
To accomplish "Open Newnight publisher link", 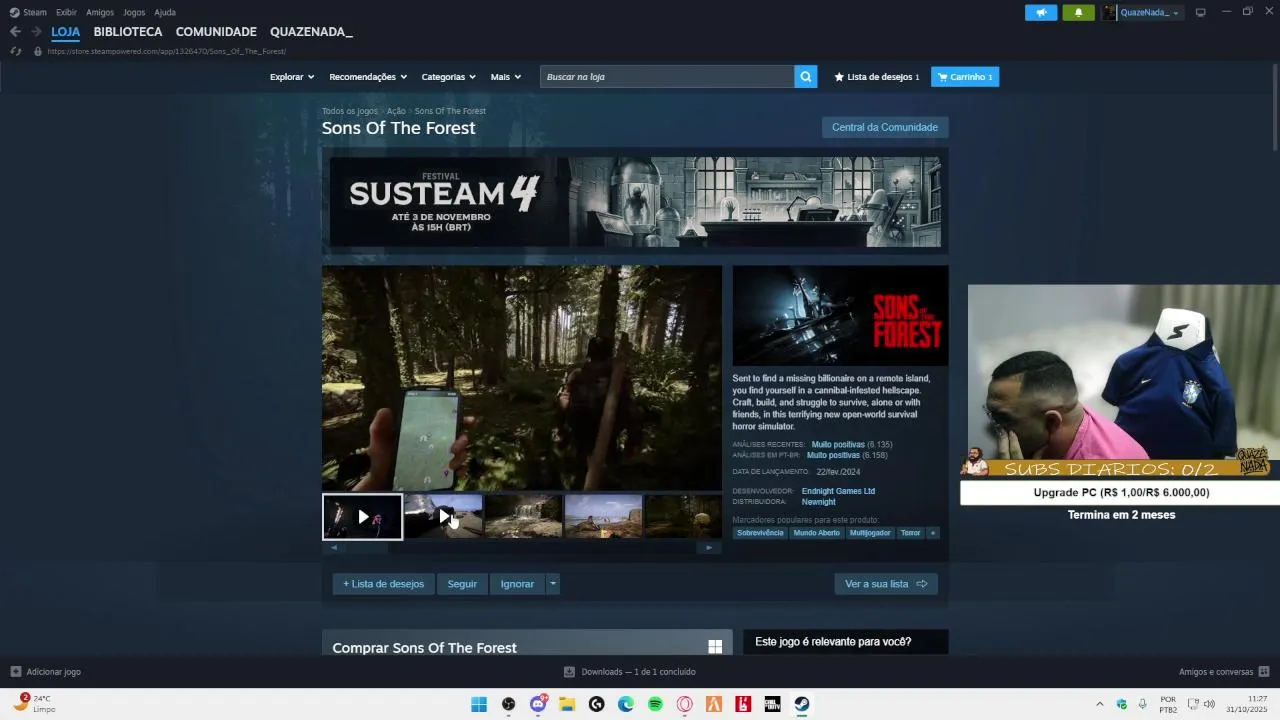I will coord(818,502).
